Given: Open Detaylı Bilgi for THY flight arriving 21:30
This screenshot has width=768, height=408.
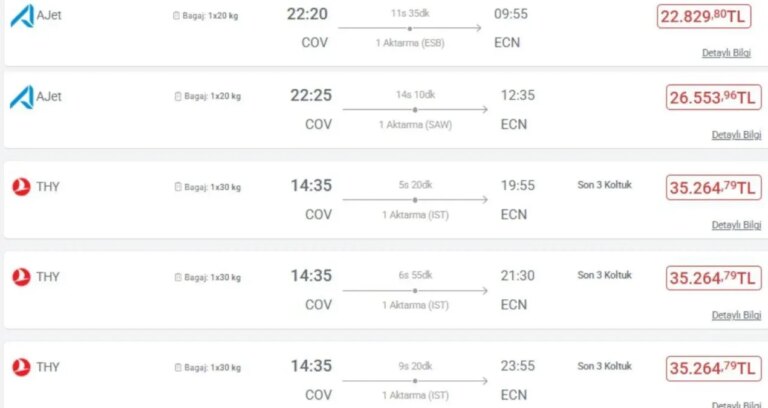Looking at the screenshot, I should (x=737, y=315).
